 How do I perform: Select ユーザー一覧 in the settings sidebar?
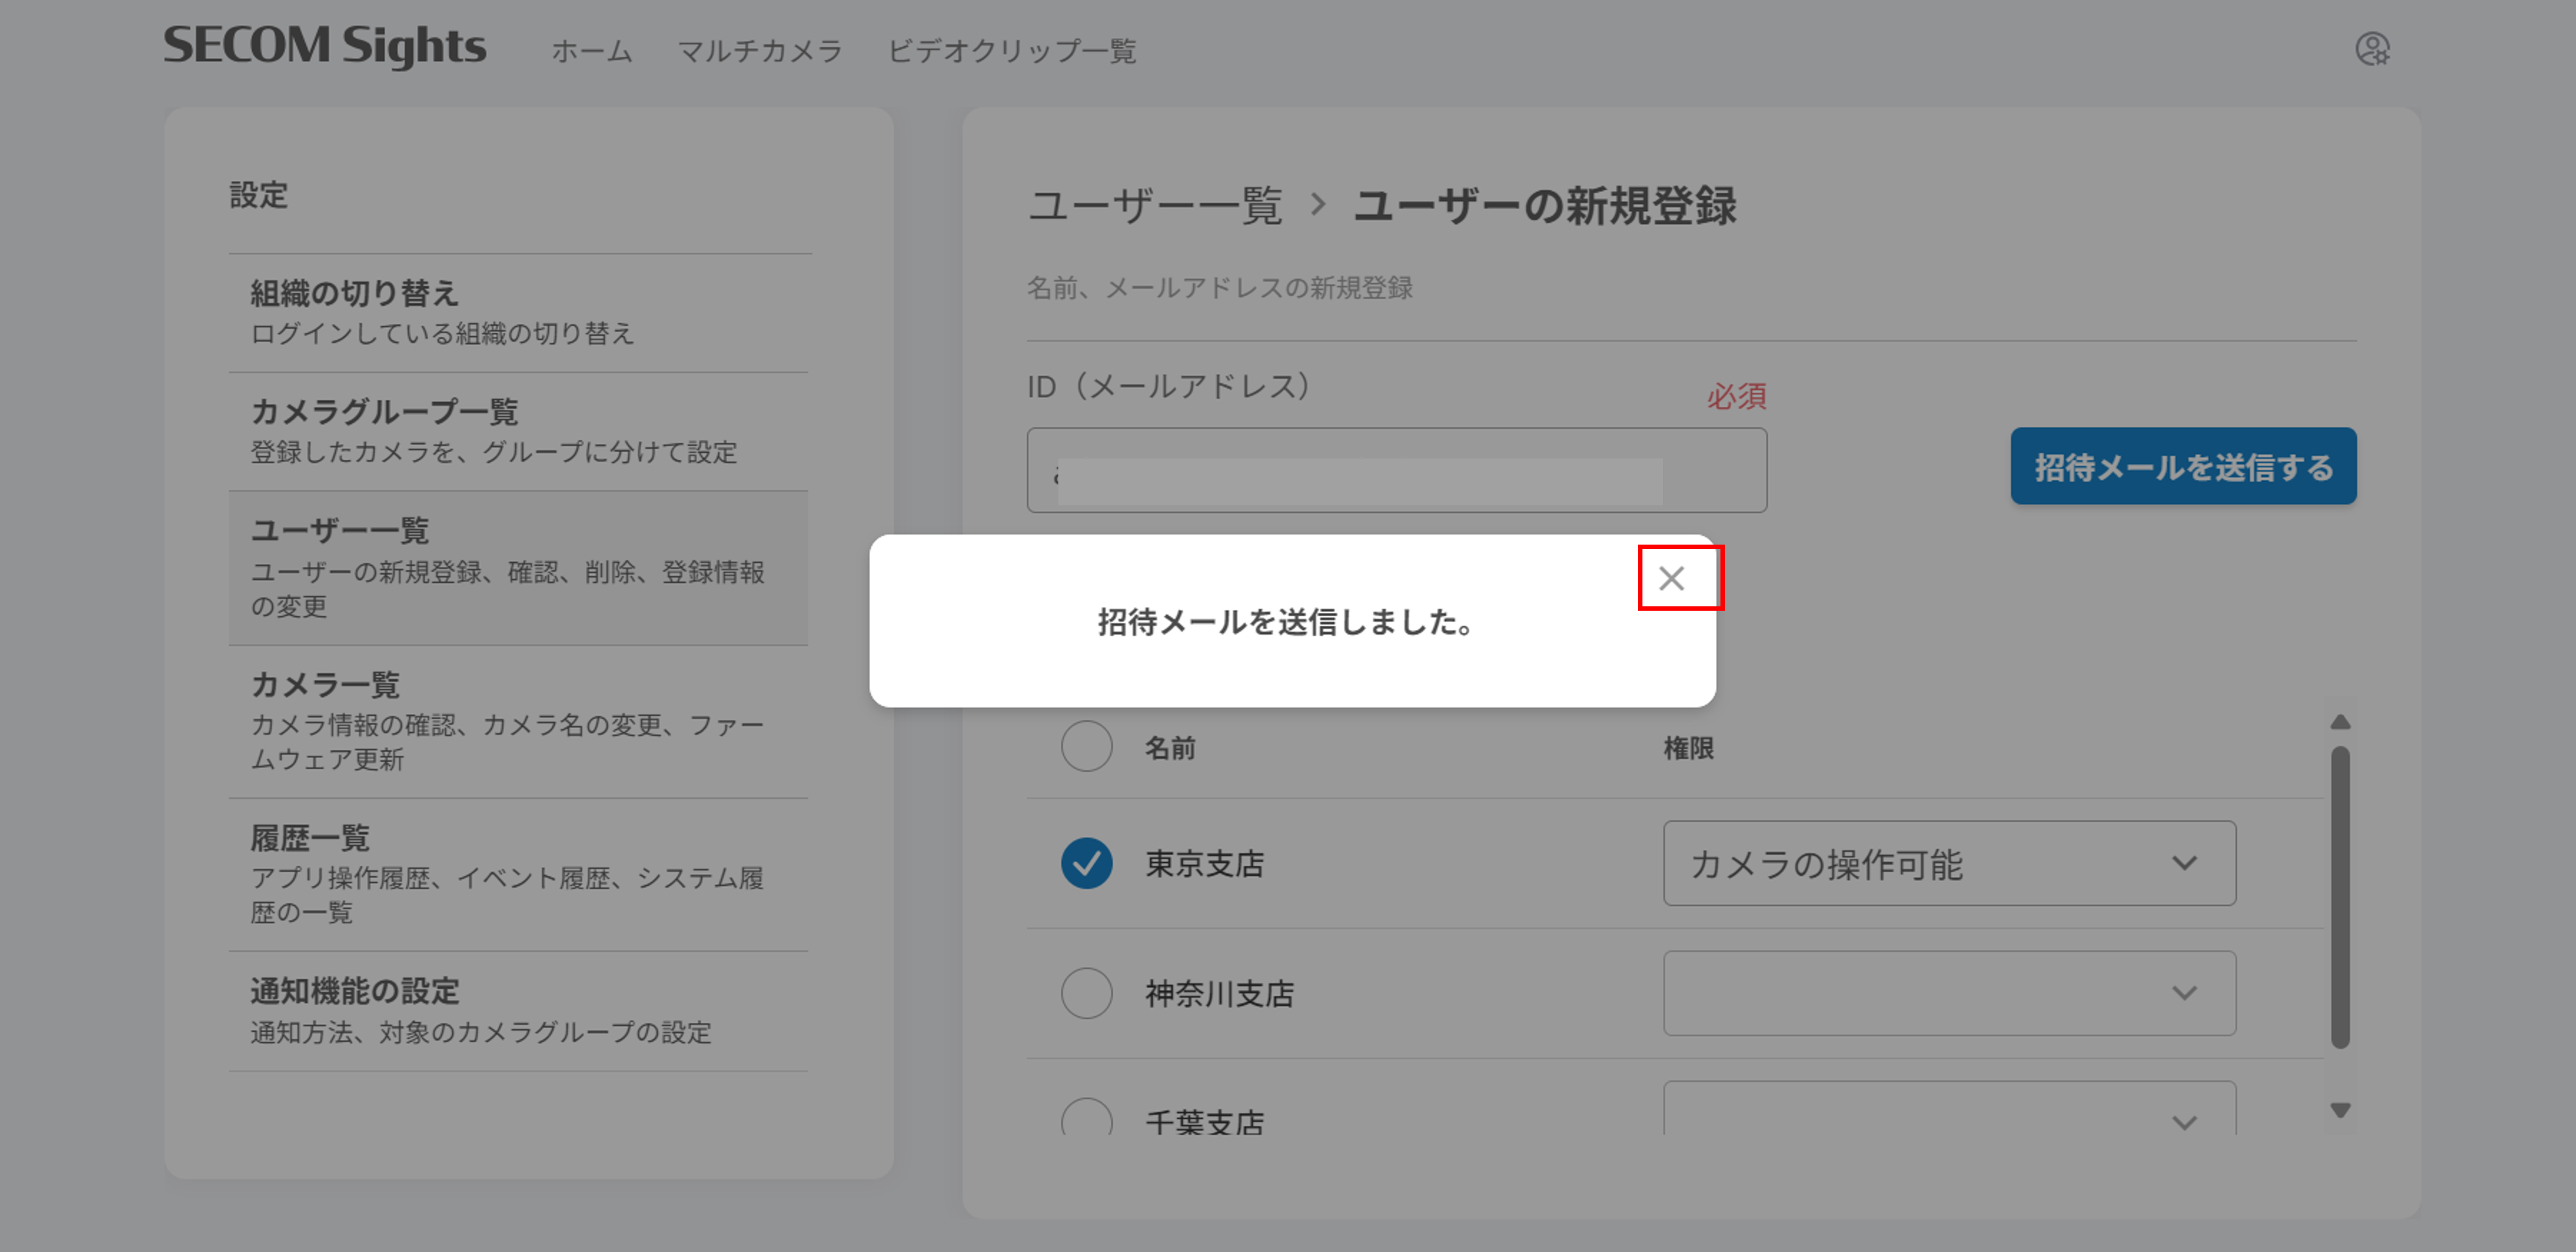[x=518, y=567]
